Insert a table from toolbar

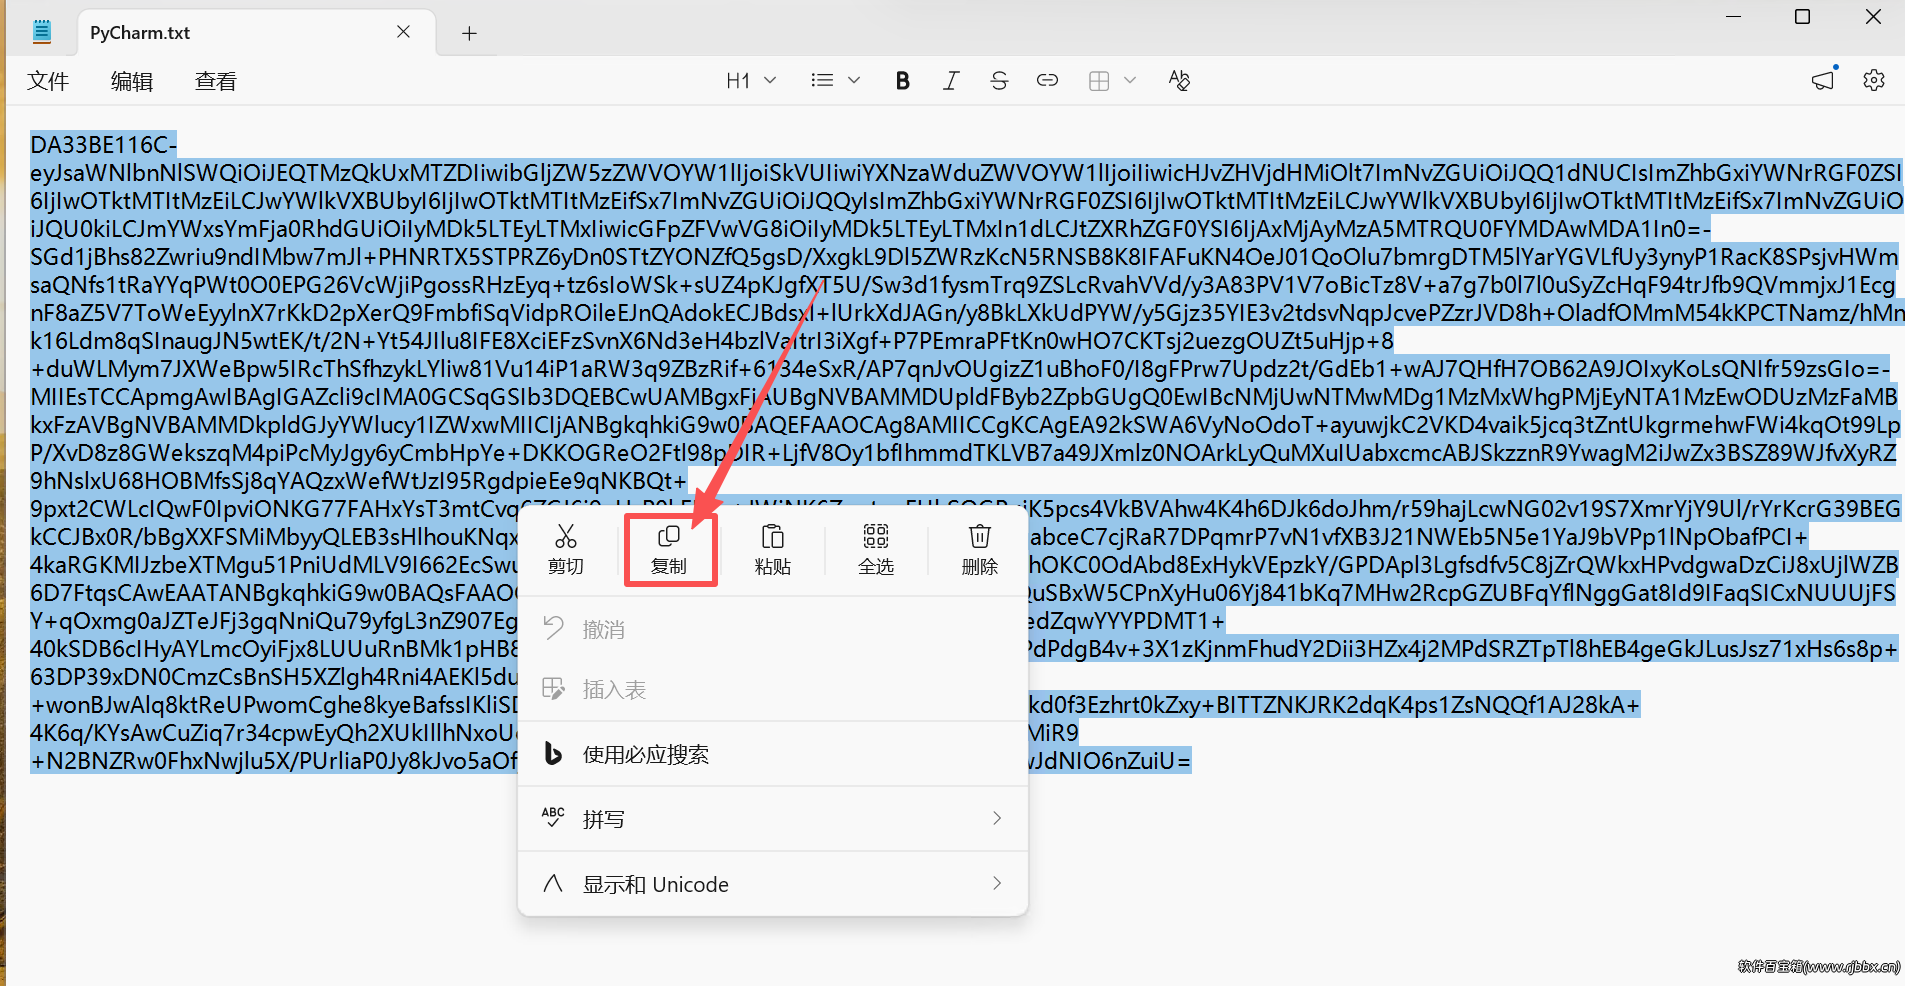point(1099,81)
